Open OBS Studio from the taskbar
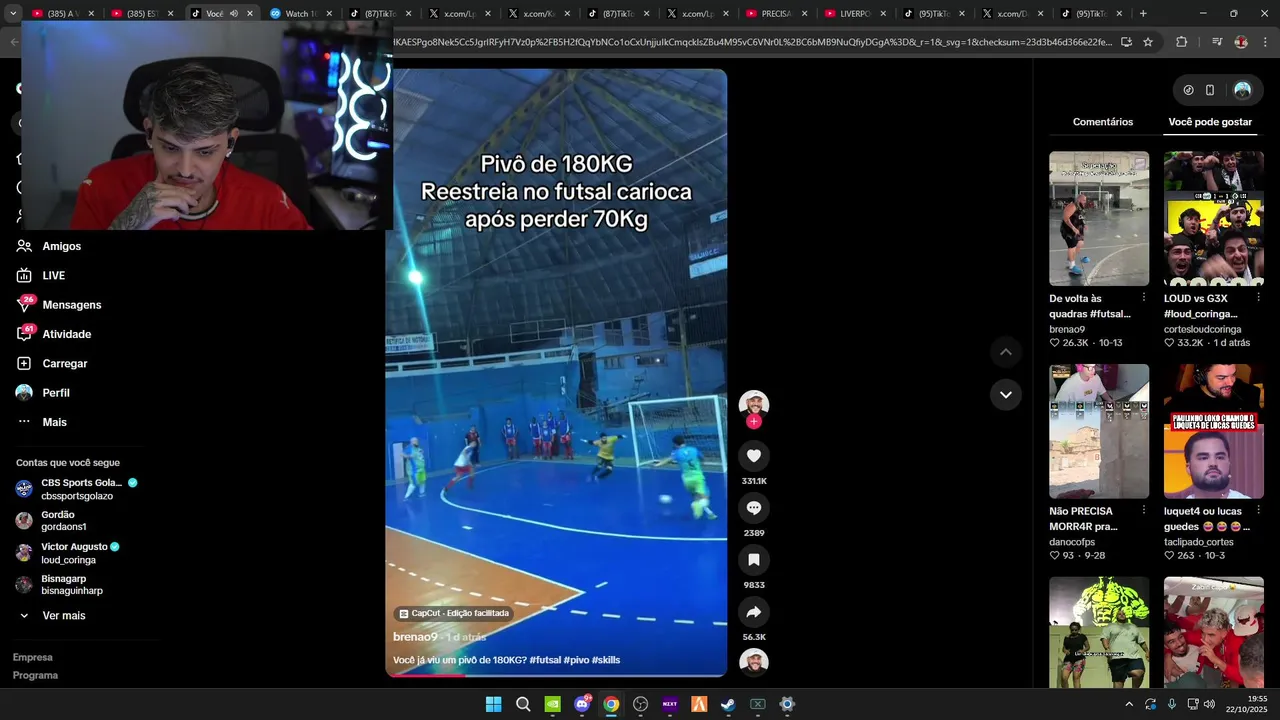The width and height of the screenshot is (1280, 720). click(x=641, y=704)
